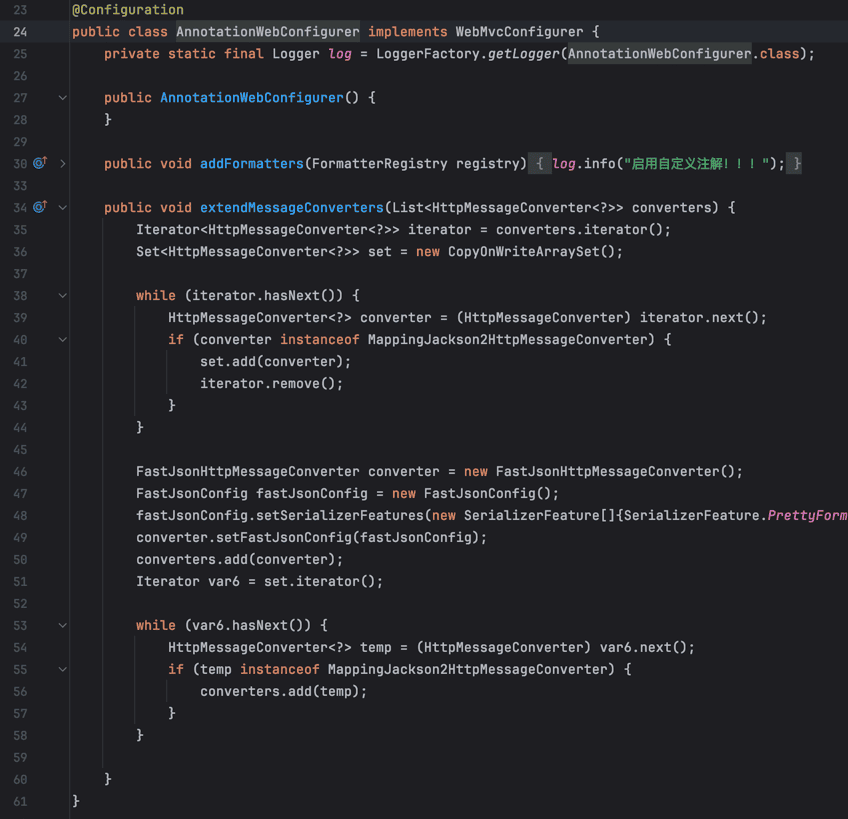Viewport: 848px width, 819px height.
Task: Collapse the if block on line 40
Action: click(x=63, y=340)
